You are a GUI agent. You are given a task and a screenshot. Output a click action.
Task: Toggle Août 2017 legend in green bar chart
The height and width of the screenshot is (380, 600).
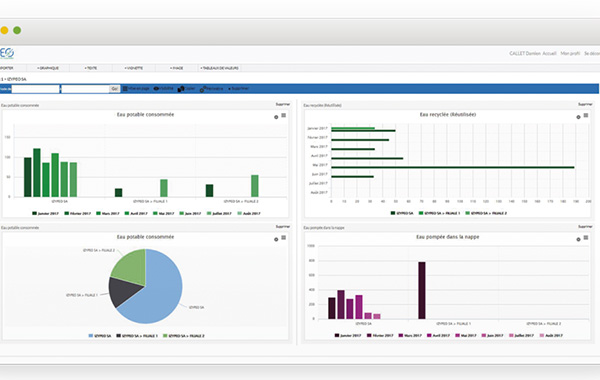(249, 214)
